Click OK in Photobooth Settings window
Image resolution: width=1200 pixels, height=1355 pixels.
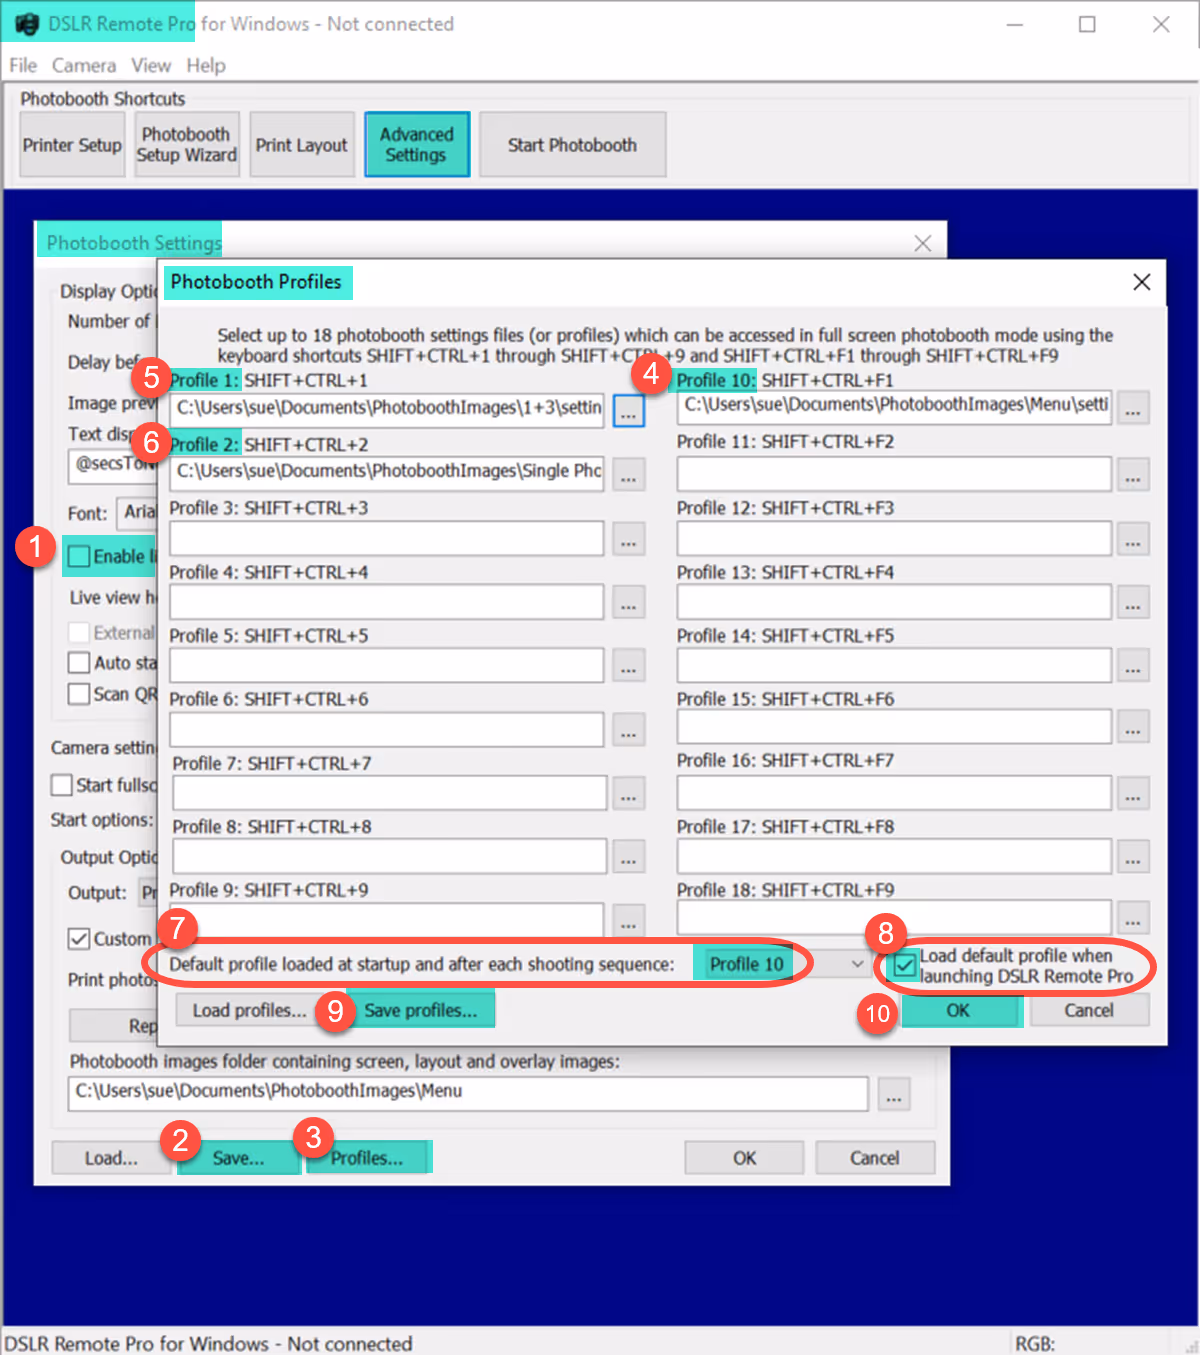(744, 1158)
